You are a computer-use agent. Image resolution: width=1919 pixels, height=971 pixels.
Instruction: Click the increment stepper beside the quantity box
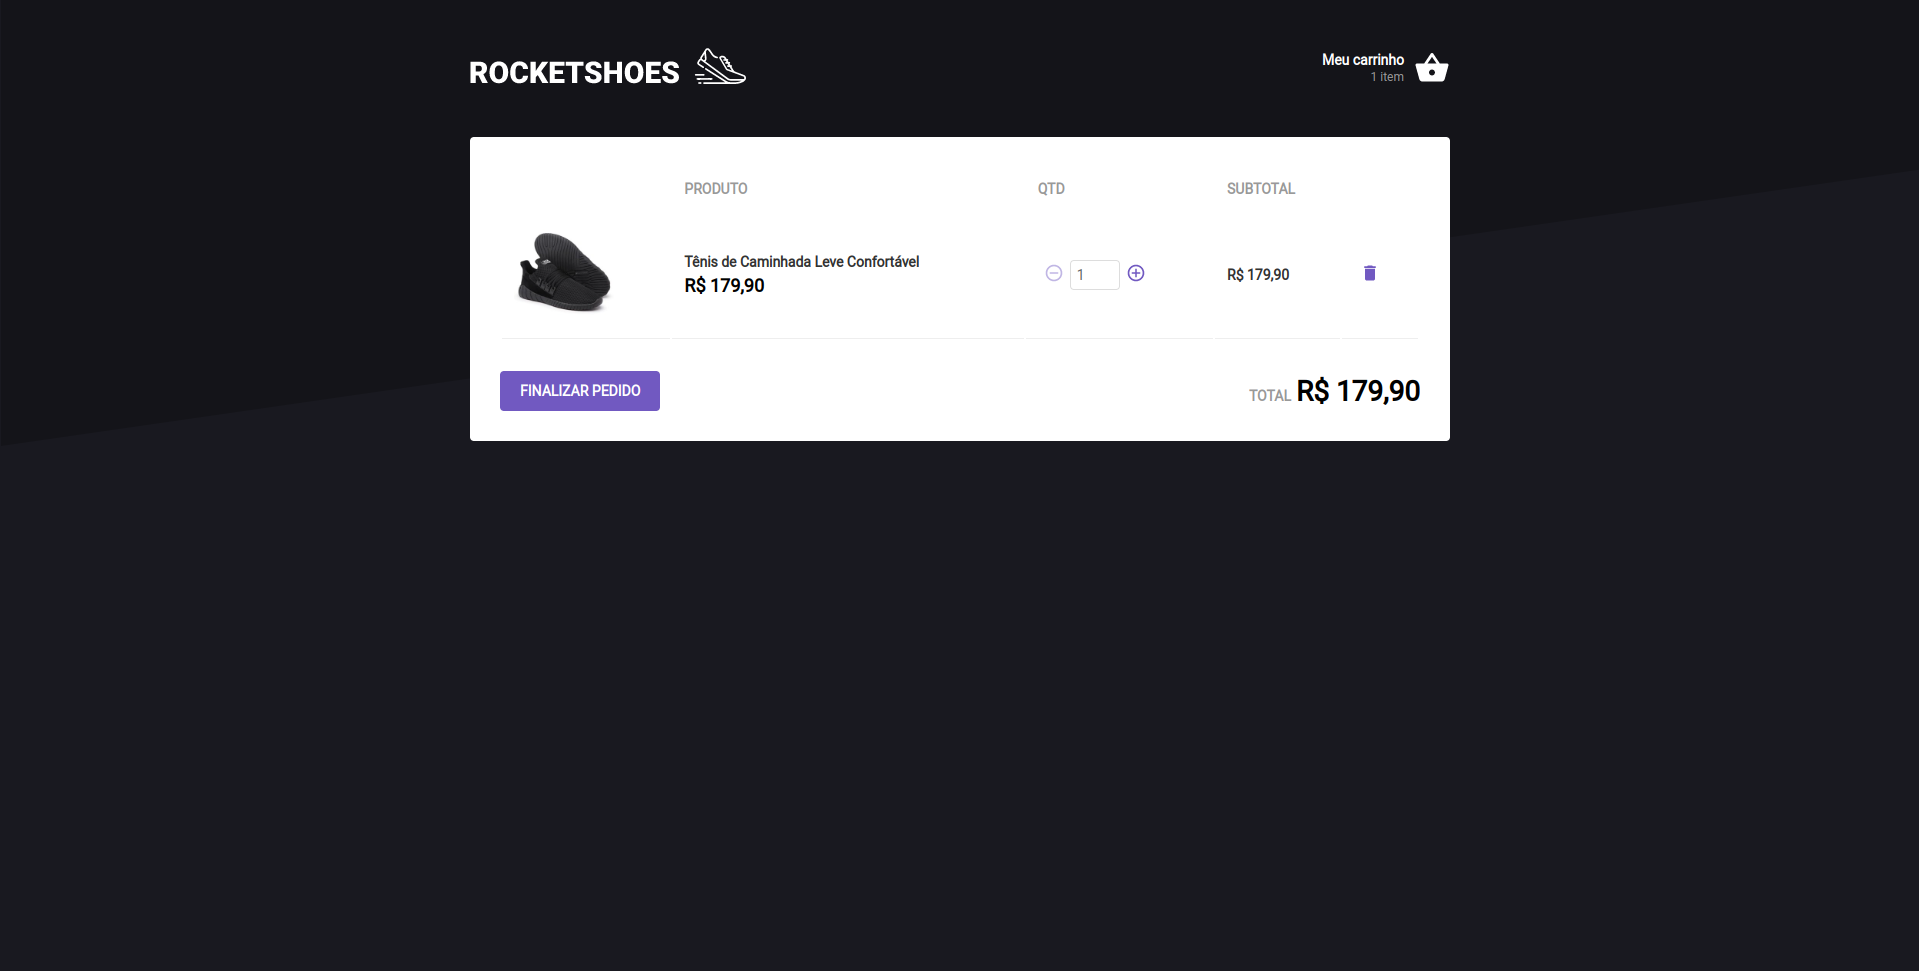click(x=1136, y=274)
